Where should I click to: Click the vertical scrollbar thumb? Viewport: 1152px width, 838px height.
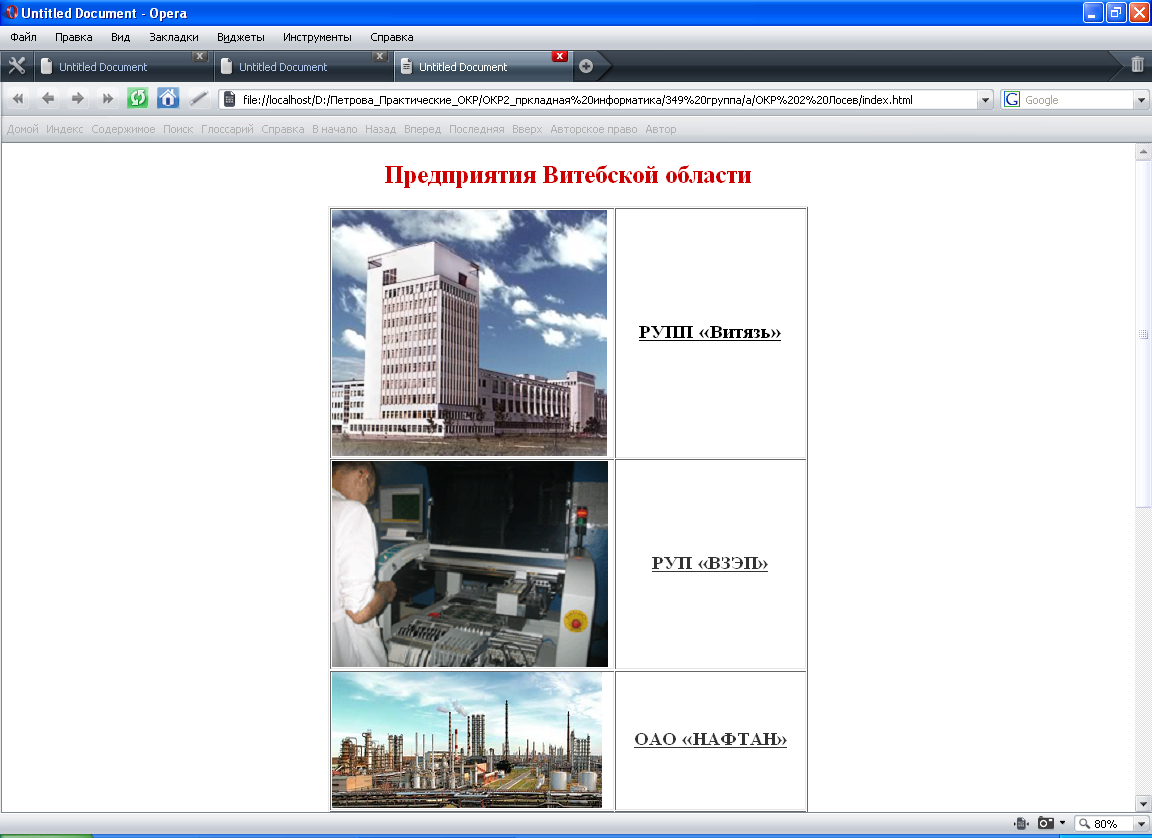tap(1142, 333)
